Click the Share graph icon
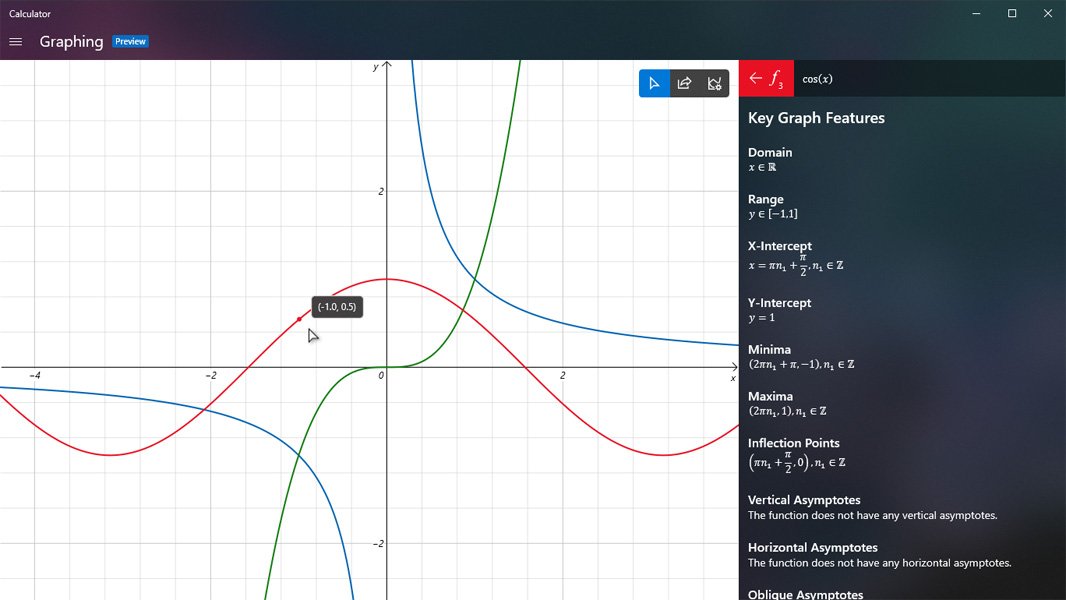1066x600 pixels. pos(684,83)
